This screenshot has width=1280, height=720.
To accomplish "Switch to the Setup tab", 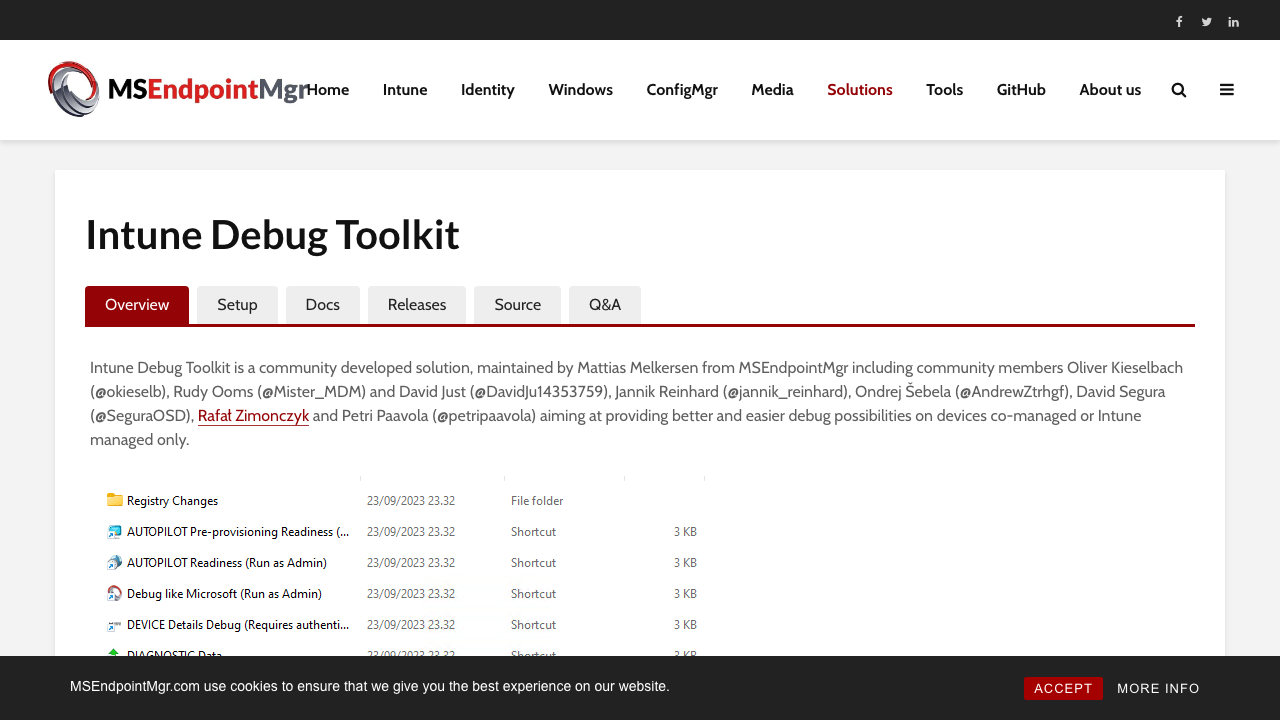I will (x=237, y=305).
